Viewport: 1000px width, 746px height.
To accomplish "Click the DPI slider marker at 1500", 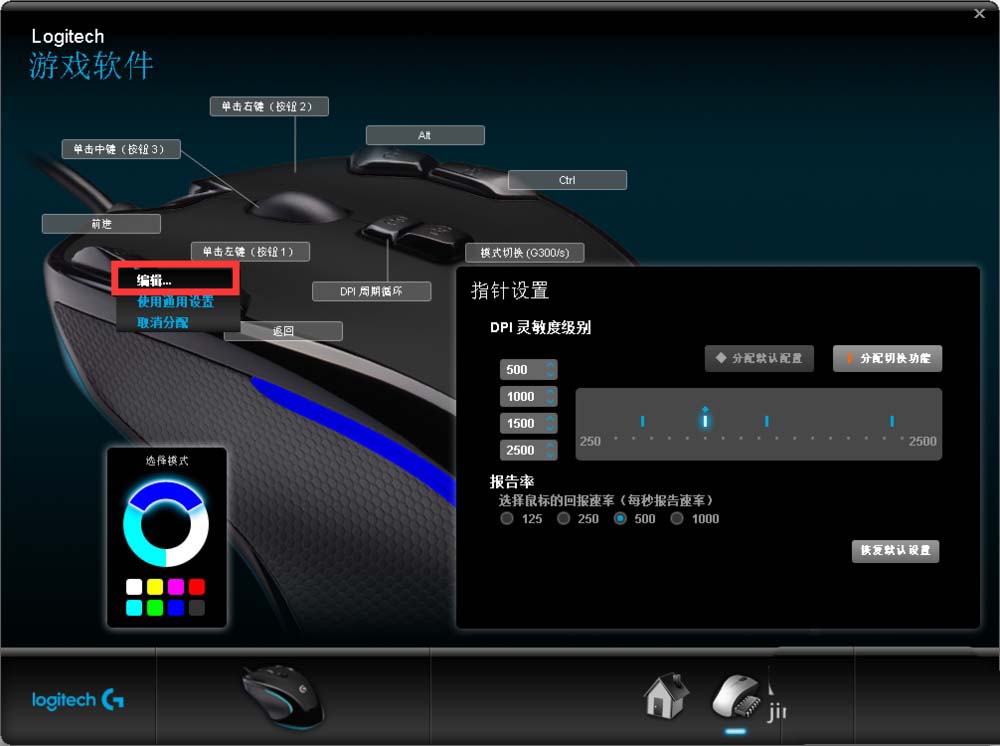I will [x=767, y=421].
